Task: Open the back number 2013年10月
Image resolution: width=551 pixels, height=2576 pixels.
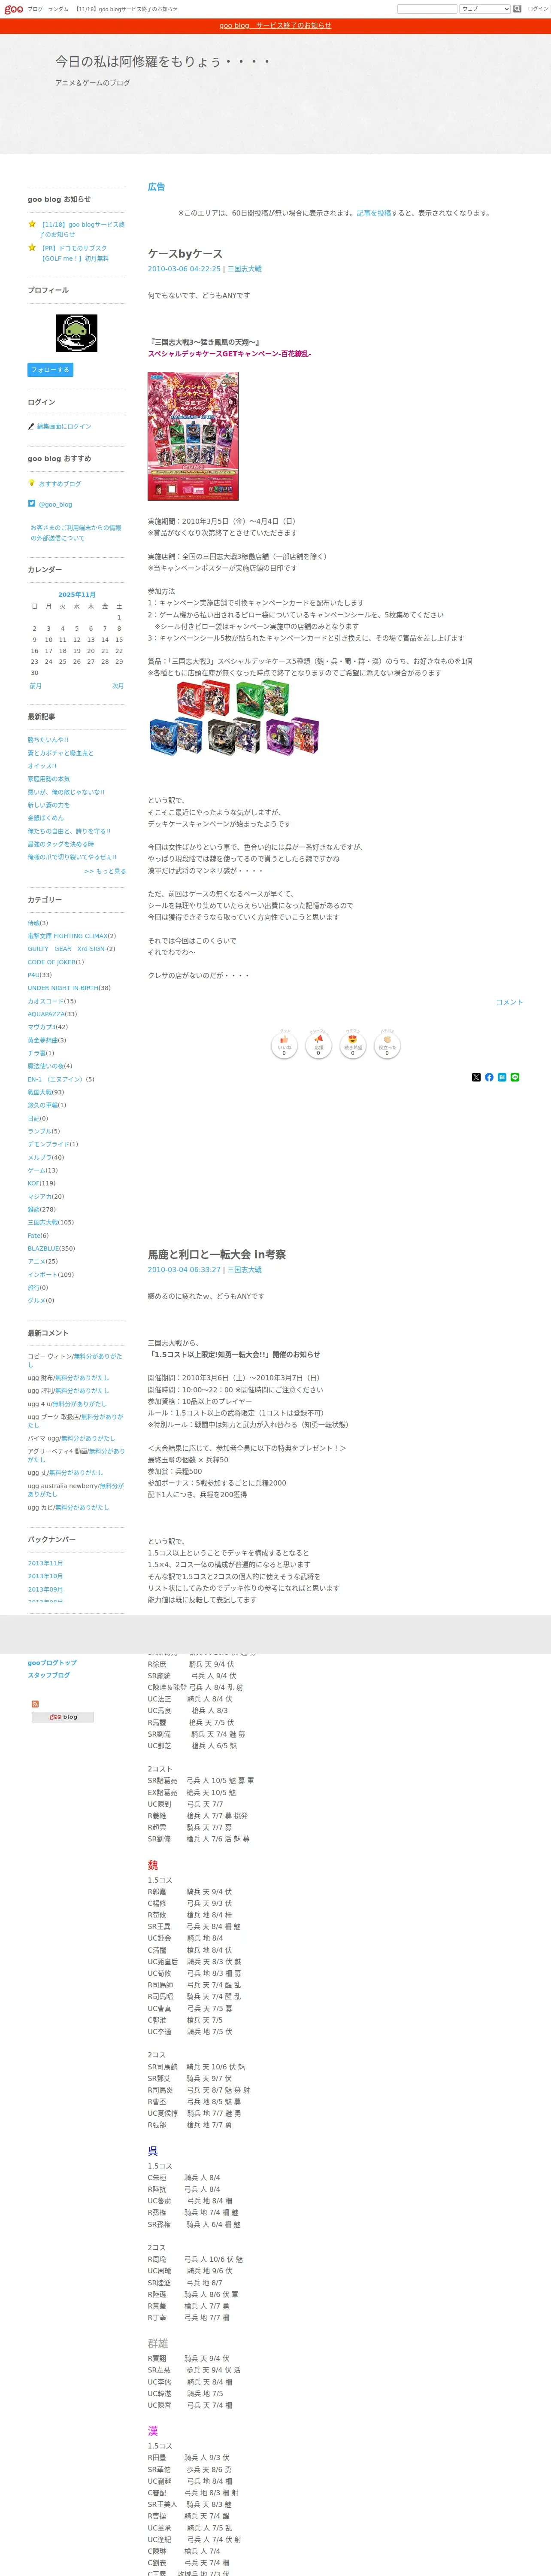Action: pos(45,1576)
